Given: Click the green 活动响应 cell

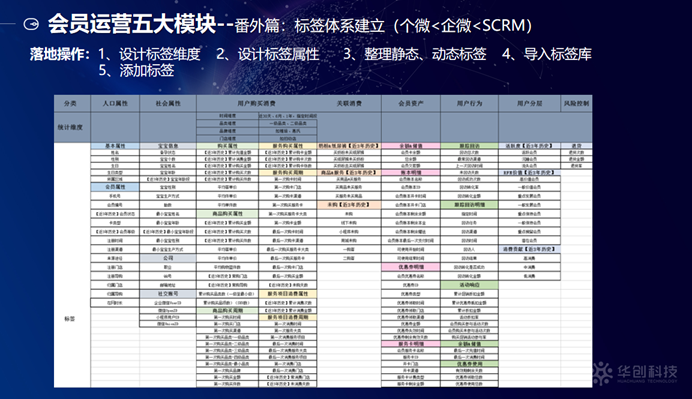Looking at the screenshot, I should pyautogui.click(x=470, y=285).
